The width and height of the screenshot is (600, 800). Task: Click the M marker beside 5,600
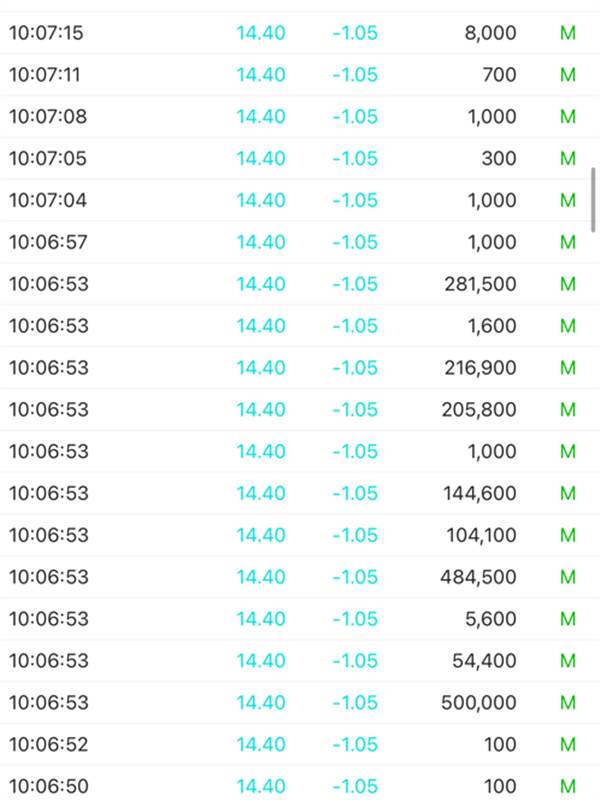568,619
